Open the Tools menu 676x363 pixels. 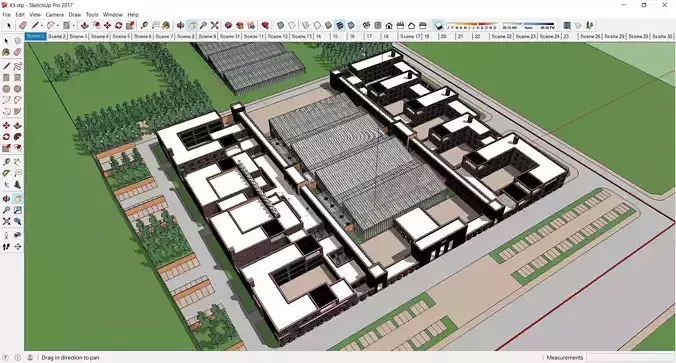click(92, 15)
